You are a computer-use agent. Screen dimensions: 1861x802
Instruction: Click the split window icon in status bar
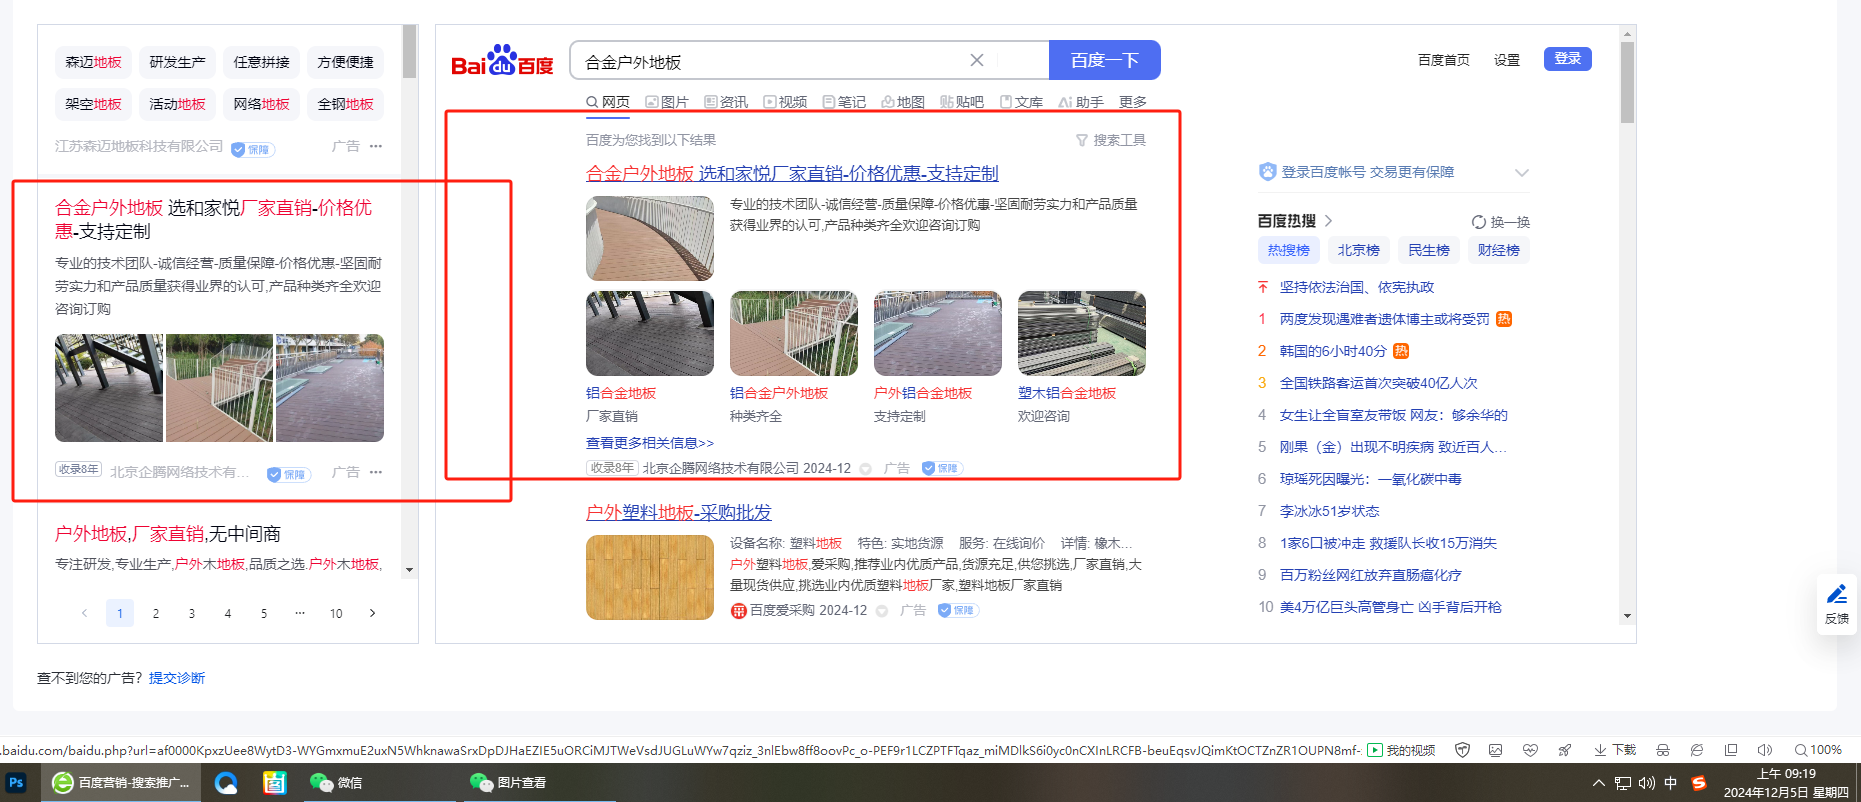[1731, 750]
